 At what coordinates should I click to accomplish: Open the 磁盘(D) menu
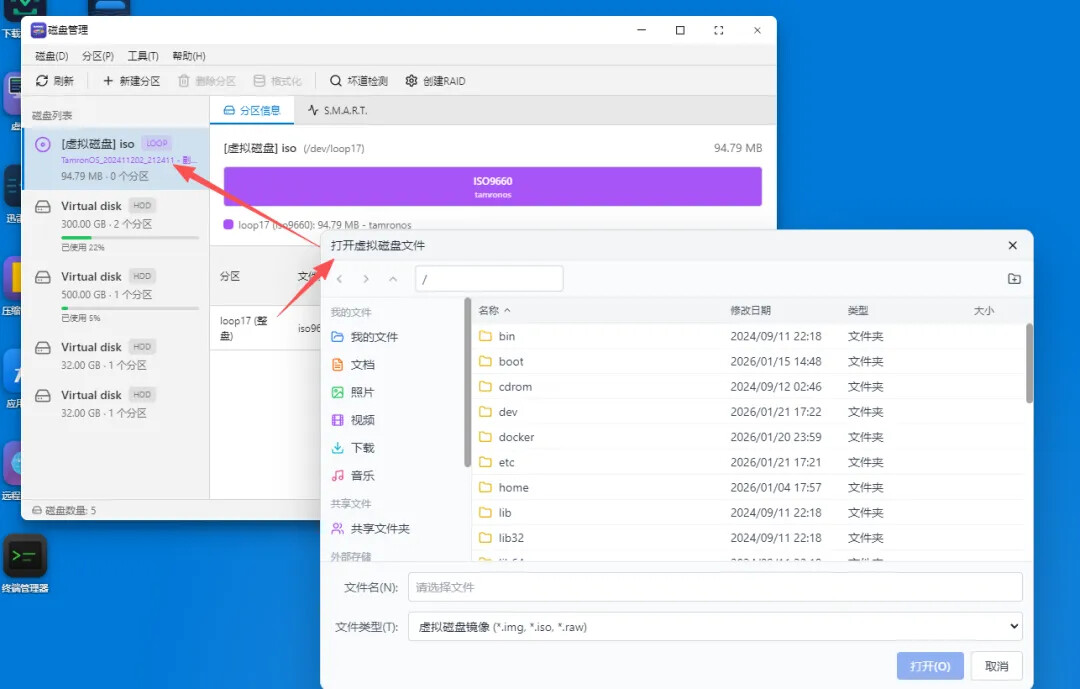click(52, 56)
